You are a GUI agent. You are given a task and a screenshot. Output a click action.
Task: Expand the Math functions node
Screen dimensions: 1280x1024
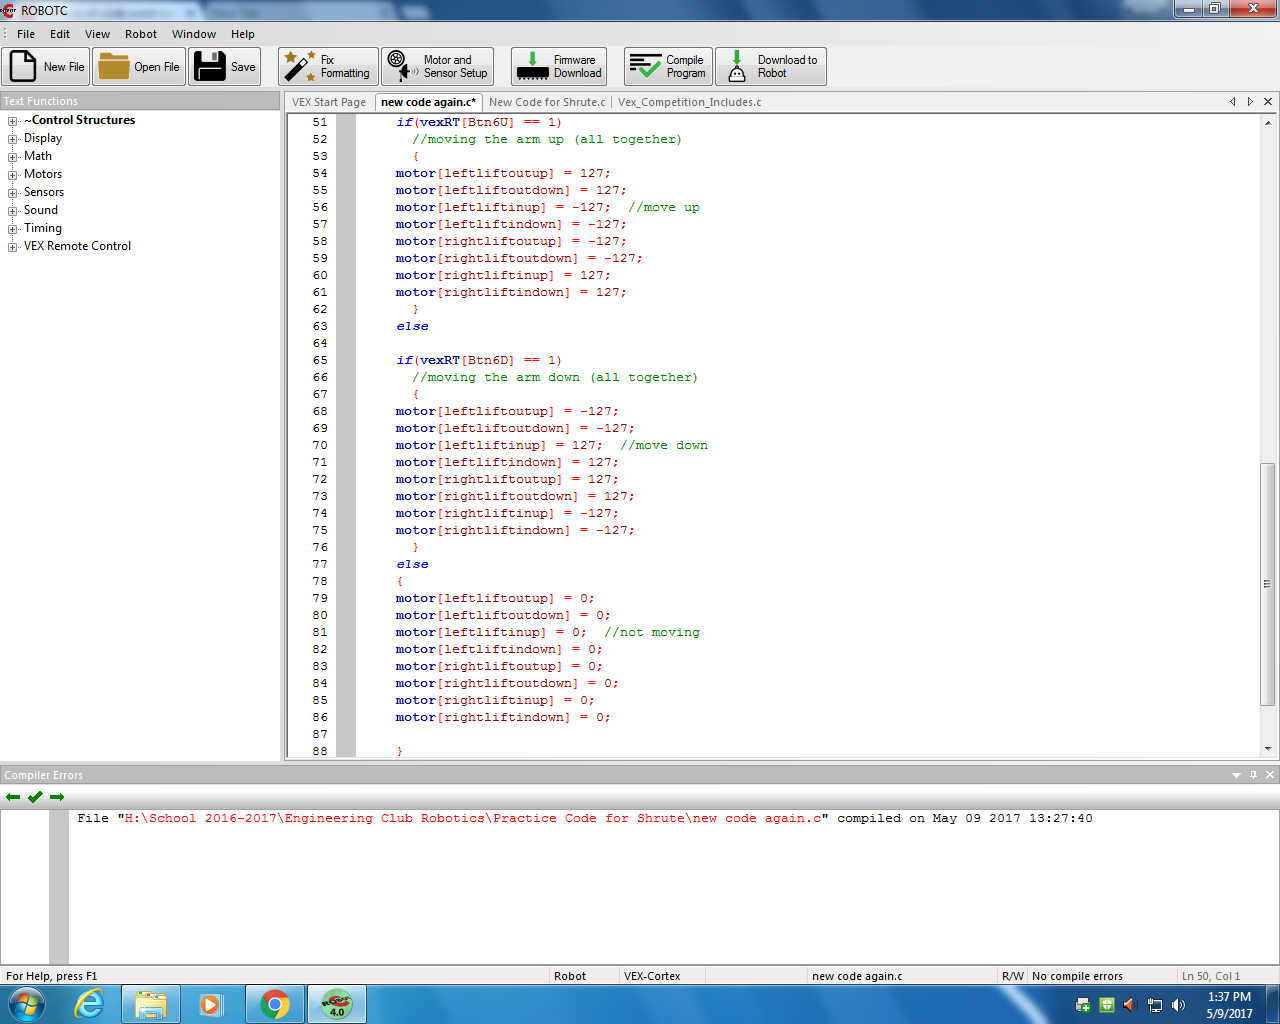tap(13, 157)
